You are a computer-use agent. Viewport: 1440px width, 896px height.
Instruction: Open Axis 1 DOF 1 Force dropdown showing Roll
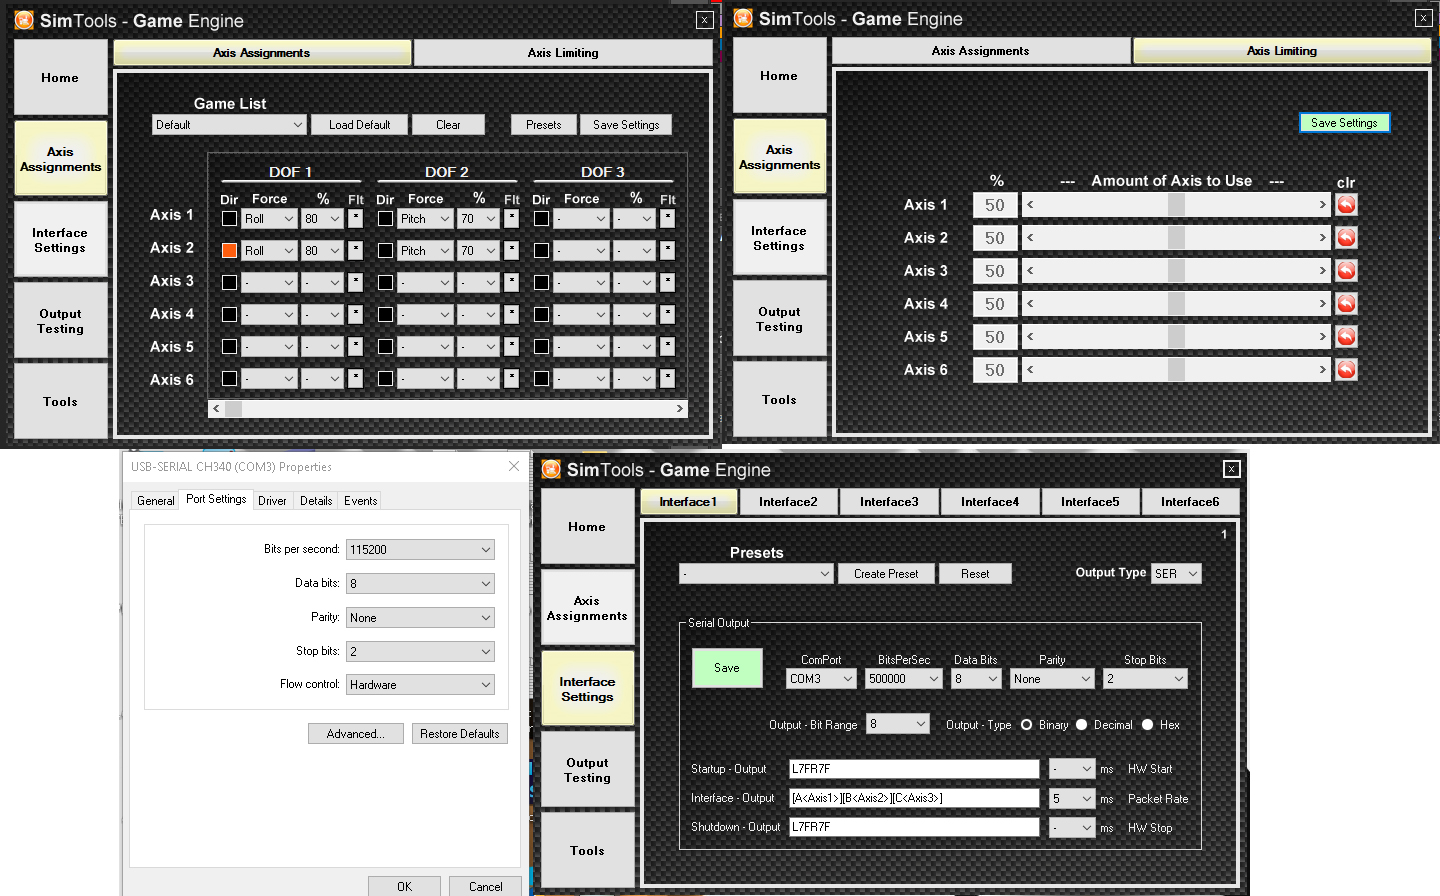click(270, 219)
